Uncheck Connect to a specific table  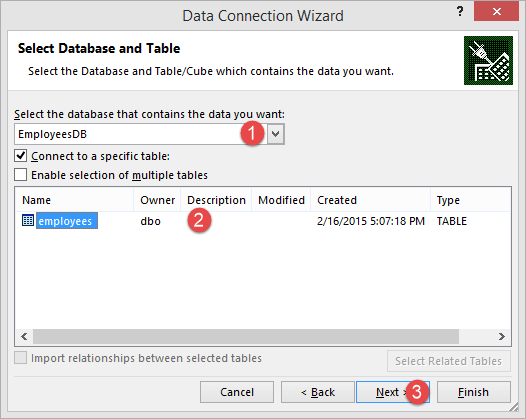point(20,156)
